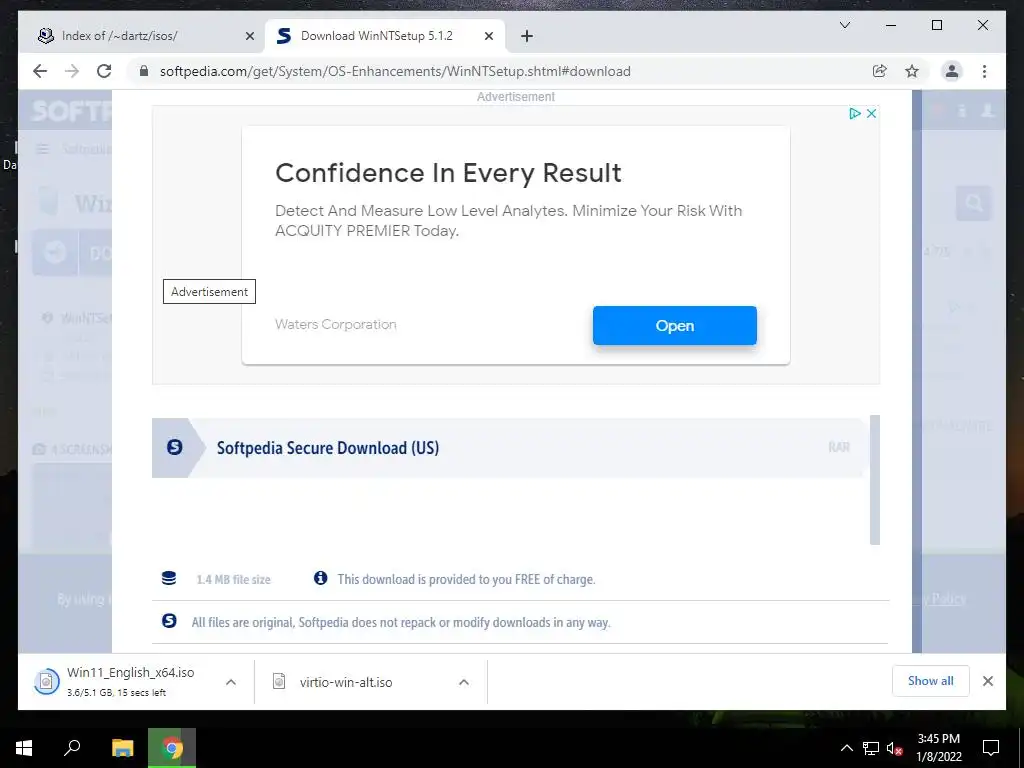Open the network tray icon
The height and width of the screenshot is (768, 1024).
click(x=871, y=748)
